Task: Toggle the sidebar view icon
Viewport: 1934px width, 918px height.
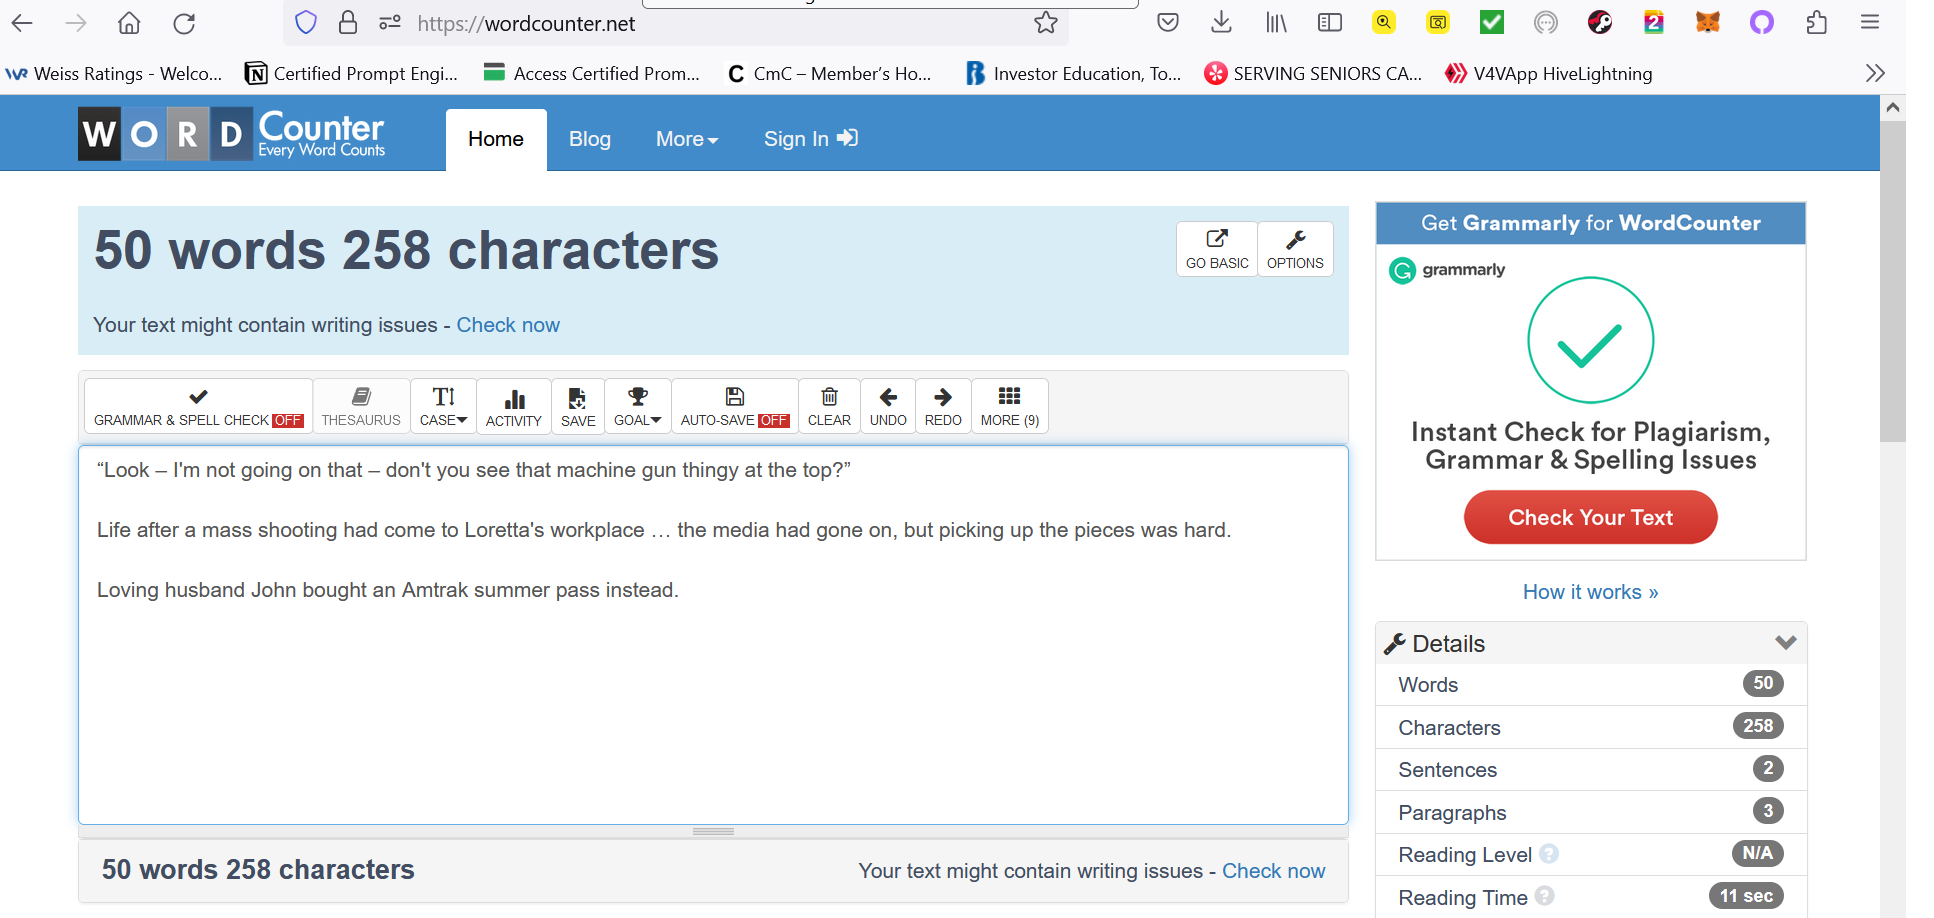Action: (x=1330, y=23)
